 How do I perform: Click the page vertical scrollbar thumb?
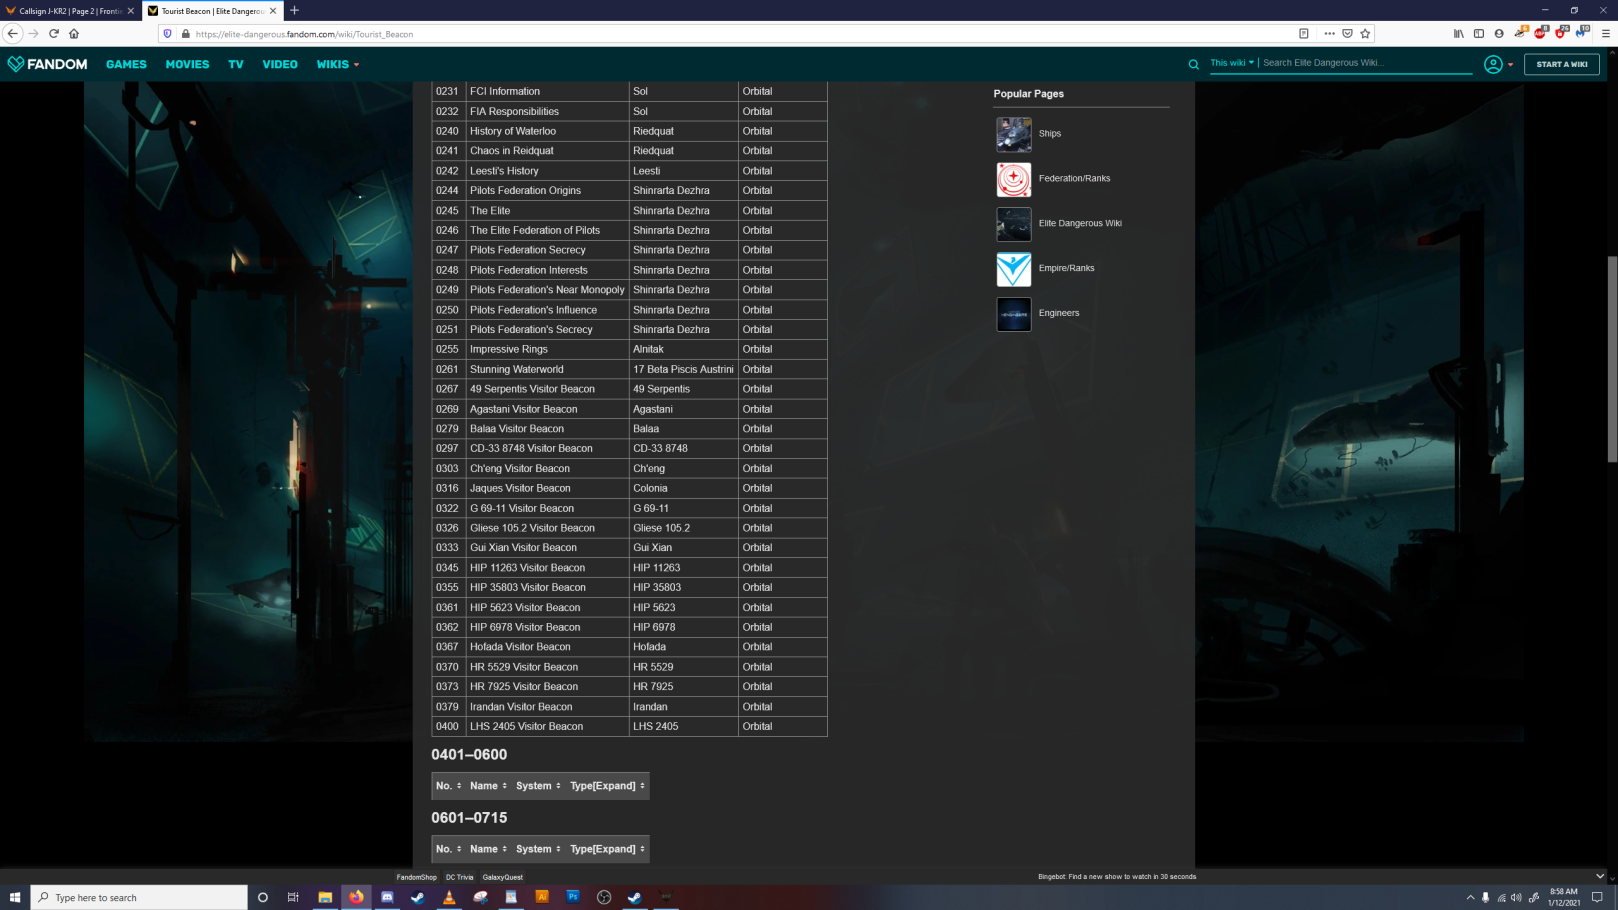point(1612,358)
